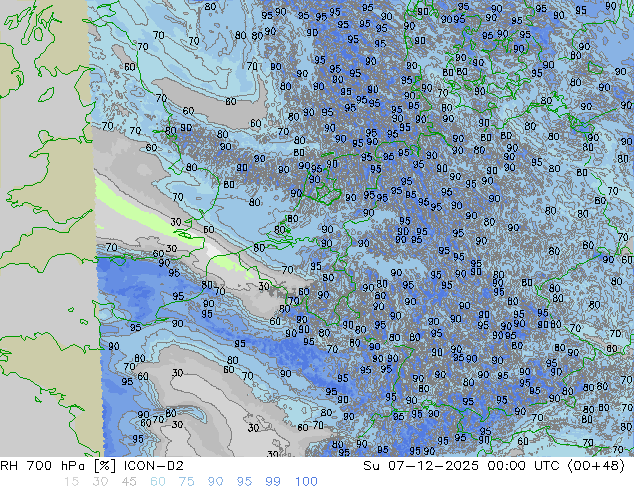The image size is (634, 490).
Task: Click the '(00+48)' forecast offset text
Action: tap(597, 466)
